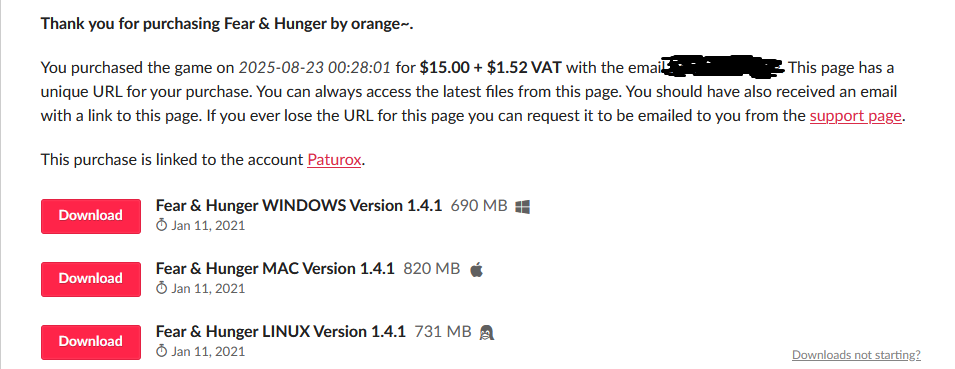Select the Fear & Hunger LINUX Version title
The image size is (955, 369).
281,332
